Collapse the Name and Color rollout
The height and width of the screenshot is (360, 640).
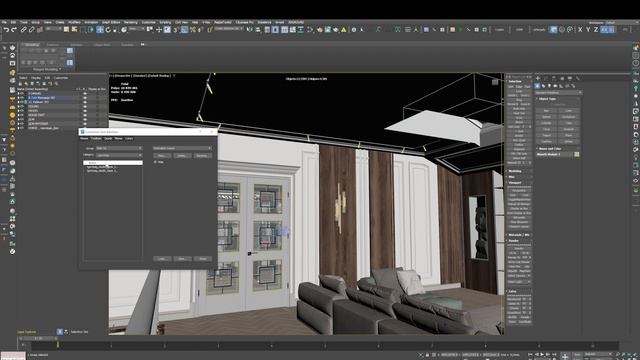pos(549,149)
